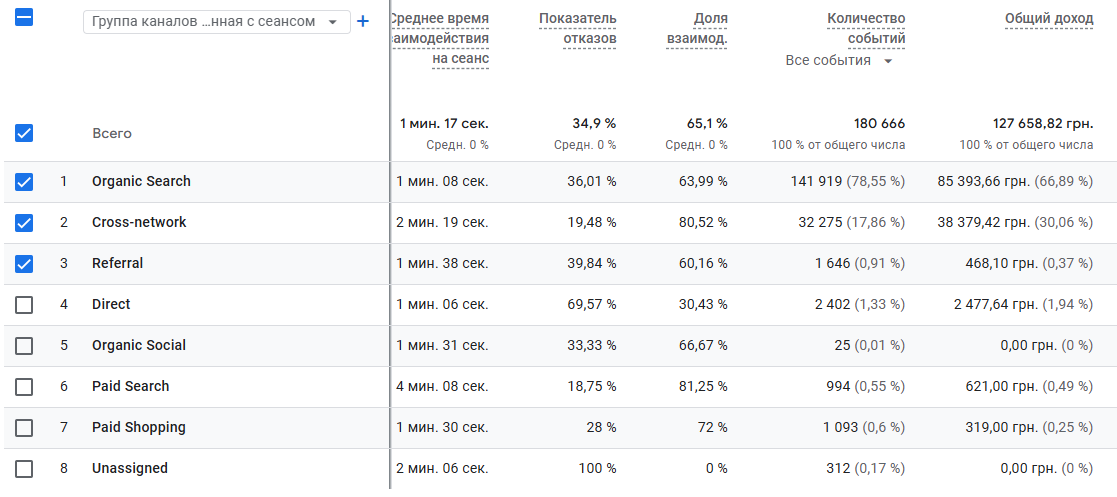Click the Organic Search channel name

tap(141, 182)
